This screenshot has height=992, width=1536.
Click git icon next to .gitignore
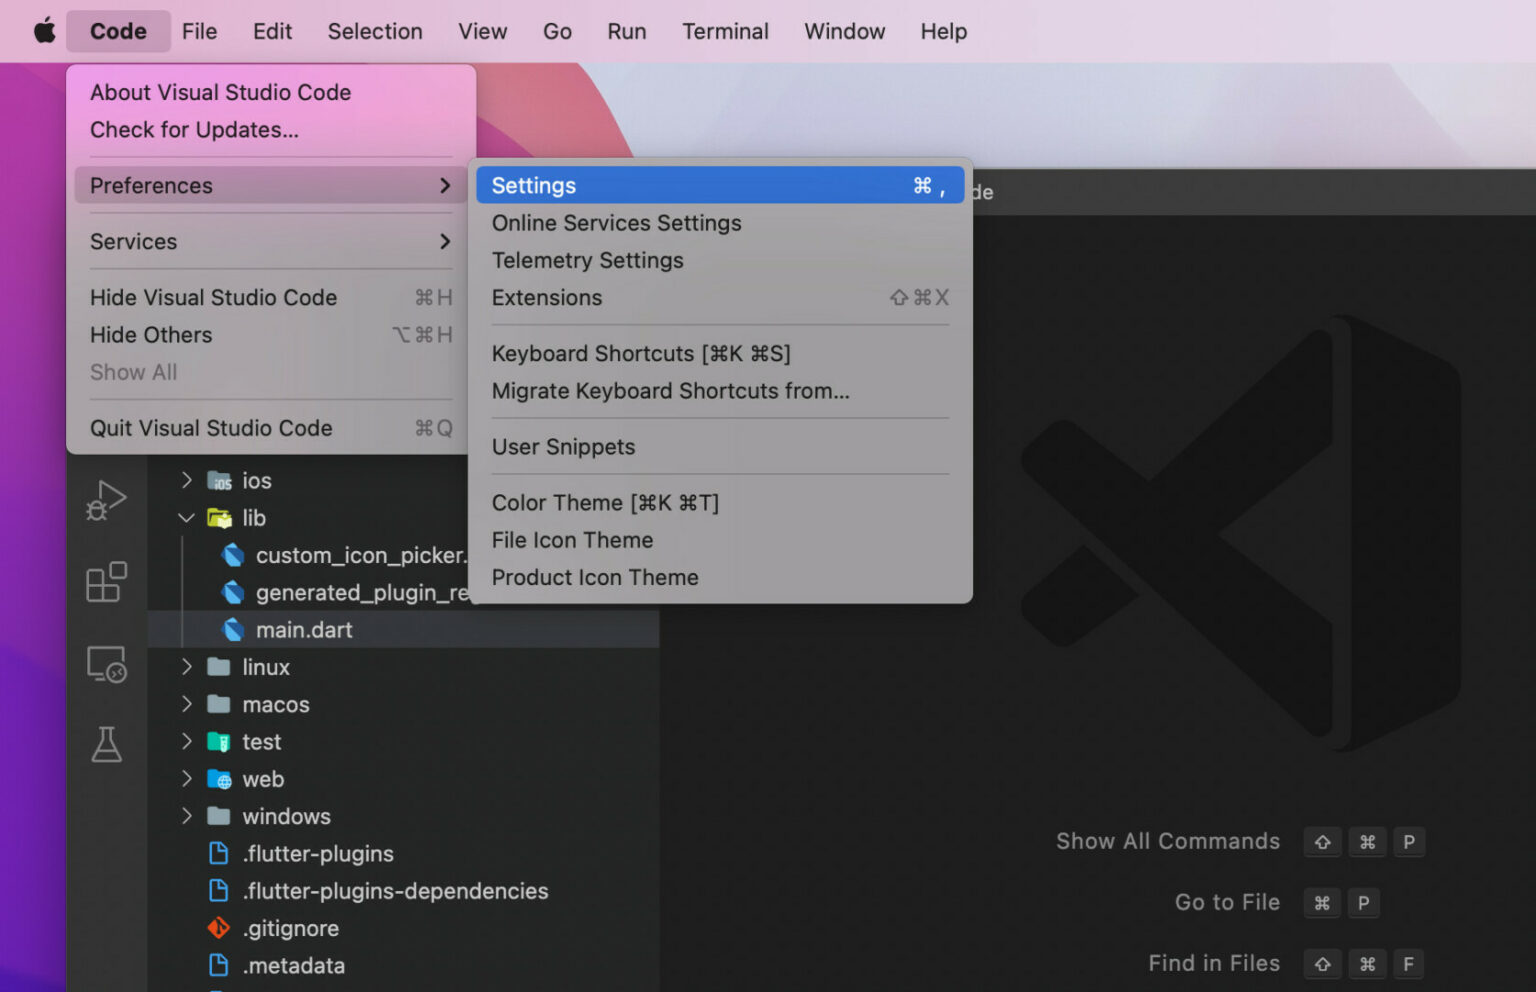point(219,928)
